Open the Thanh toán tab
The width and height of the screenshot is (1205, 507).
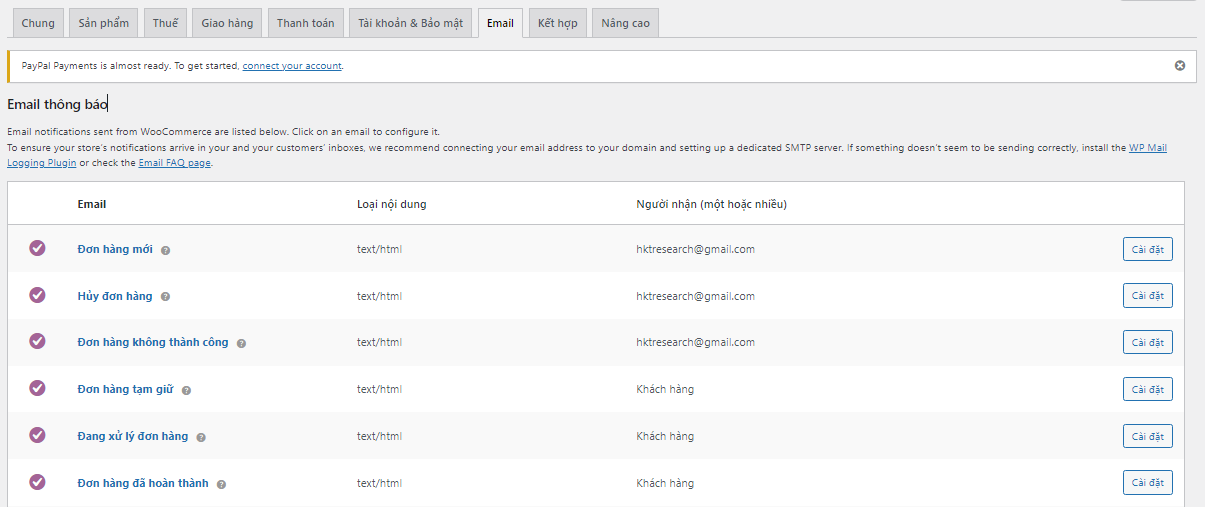point(305,23)
